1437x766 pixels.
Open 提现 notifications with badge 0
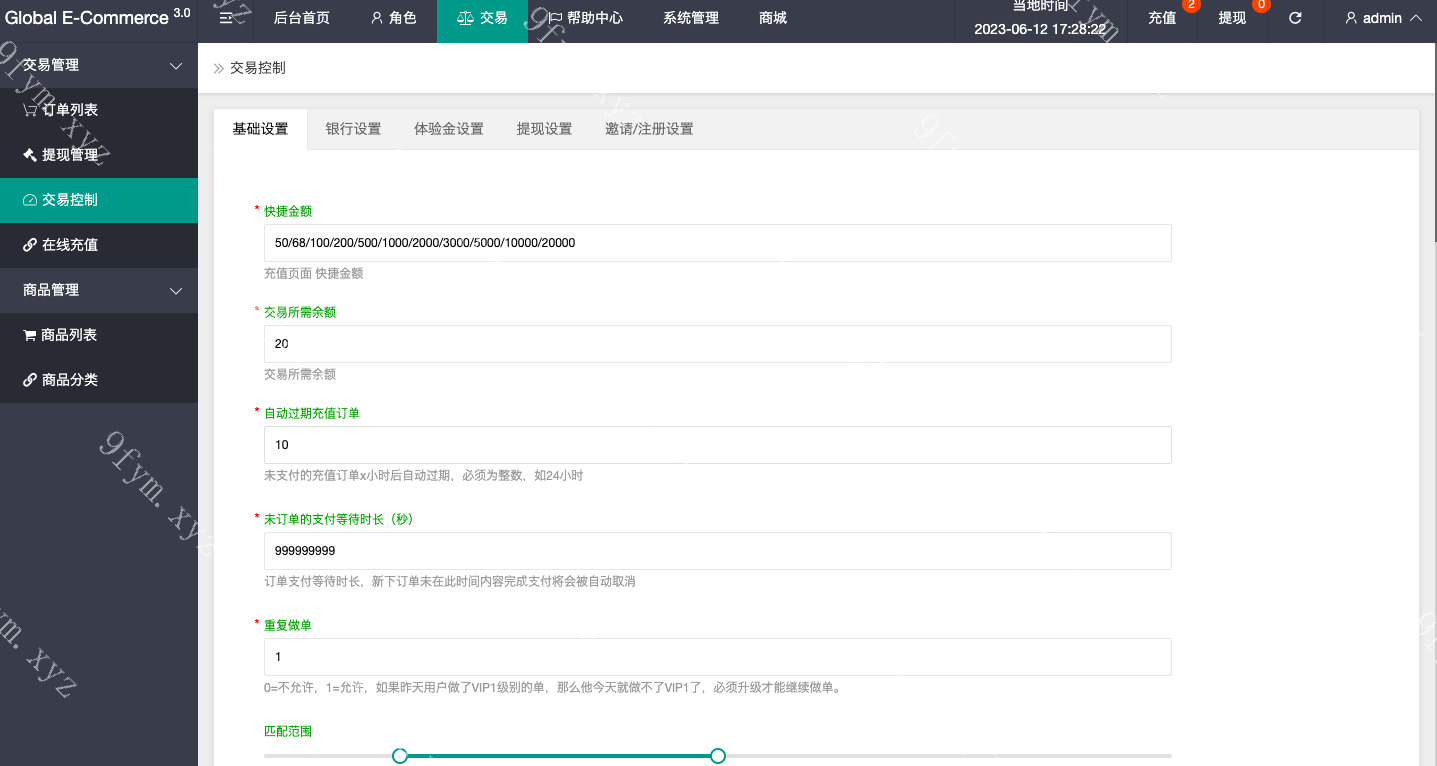pyautogui.click(x=1232, y=18)
